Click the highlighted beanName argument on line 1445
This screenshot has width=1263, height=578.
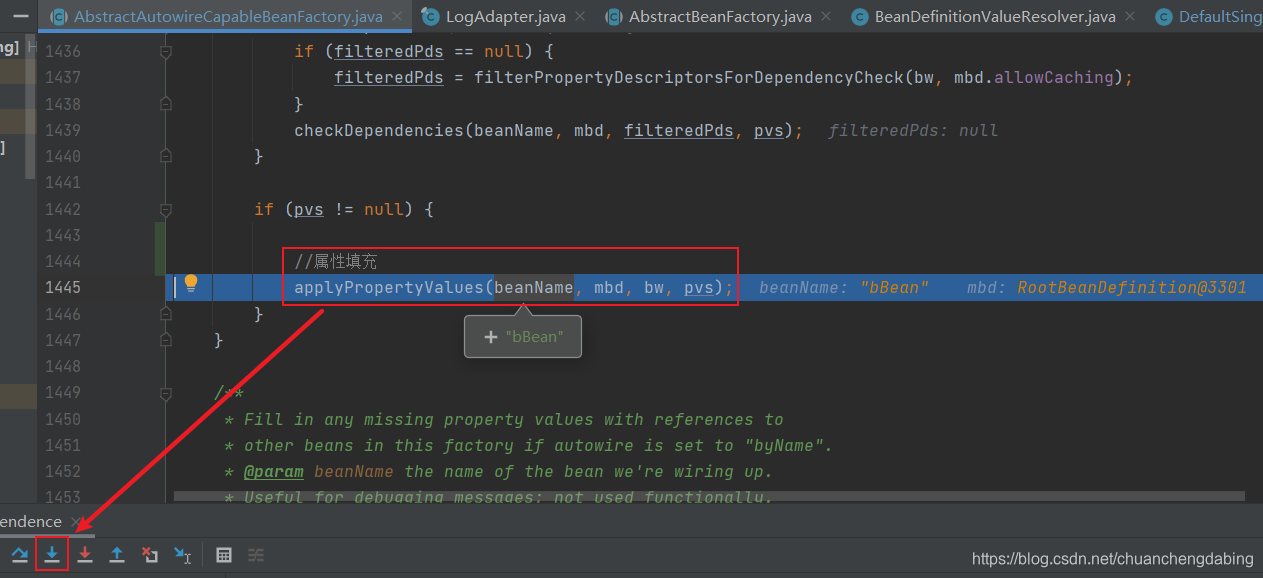(x=534, y=287)
